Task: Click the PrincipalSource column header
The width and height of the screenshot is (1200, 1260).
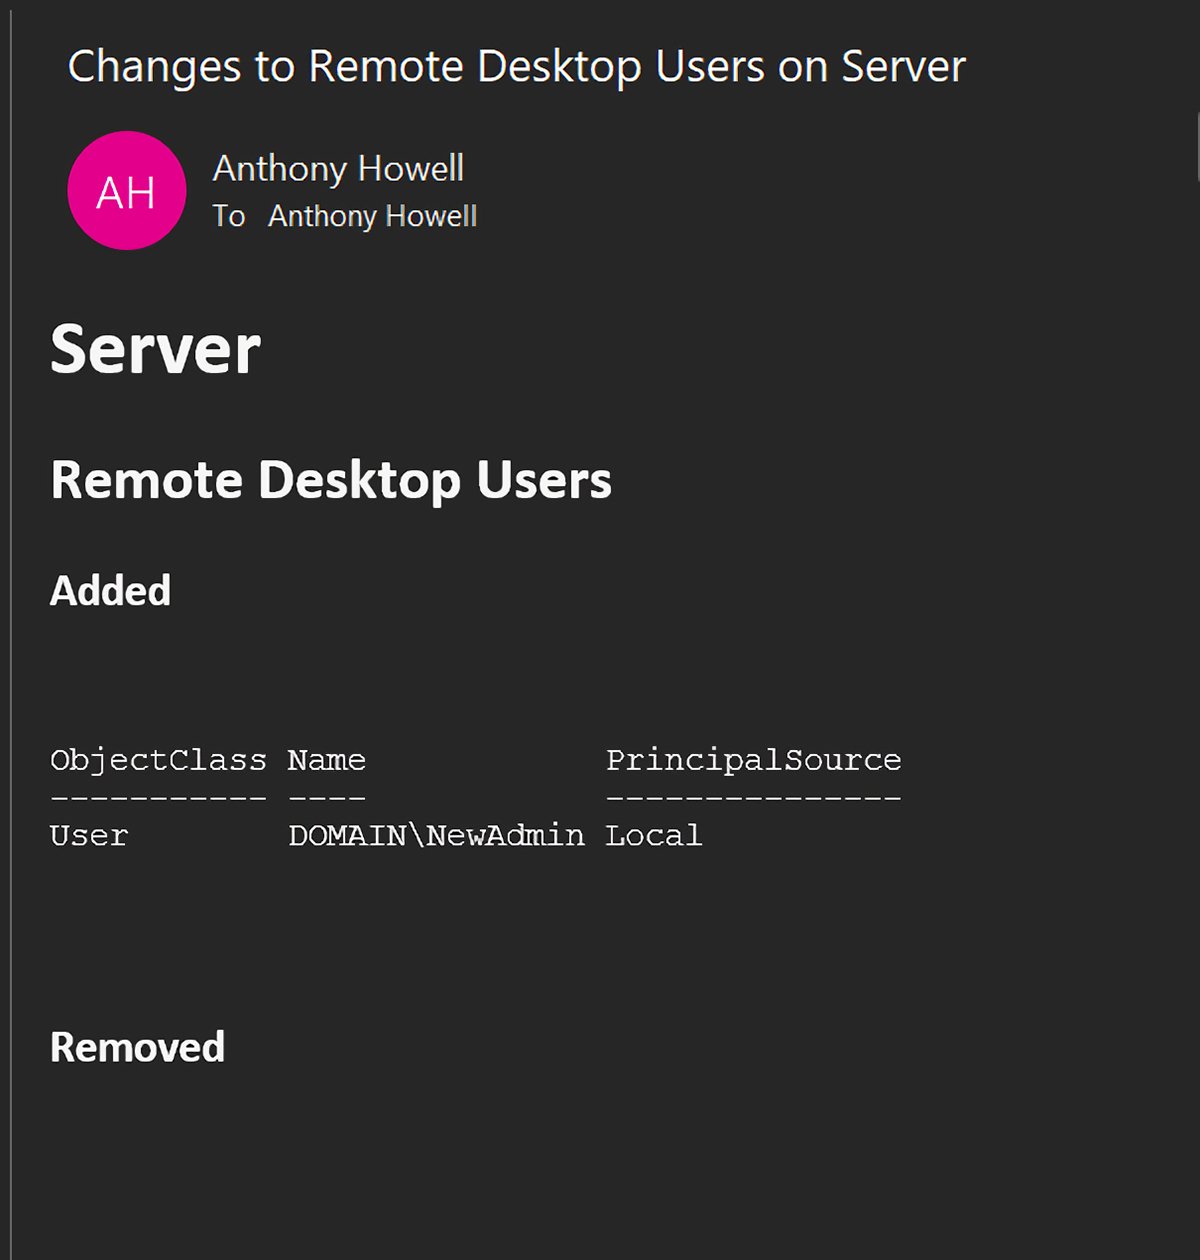Action: pyautogui.click(x=754, y=760)
